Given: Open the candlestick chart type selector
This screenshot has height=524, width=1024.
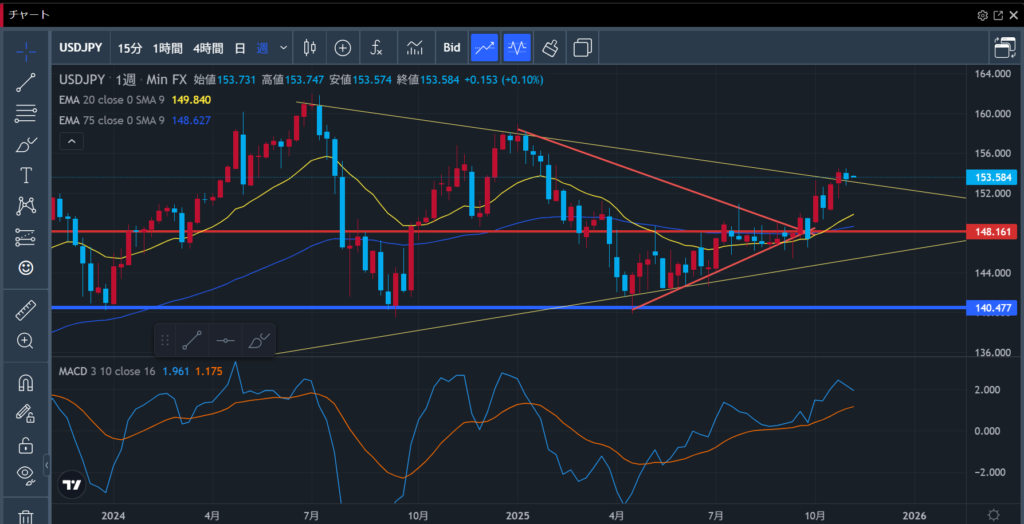Looking at the screenshot, I should (309, 47).
